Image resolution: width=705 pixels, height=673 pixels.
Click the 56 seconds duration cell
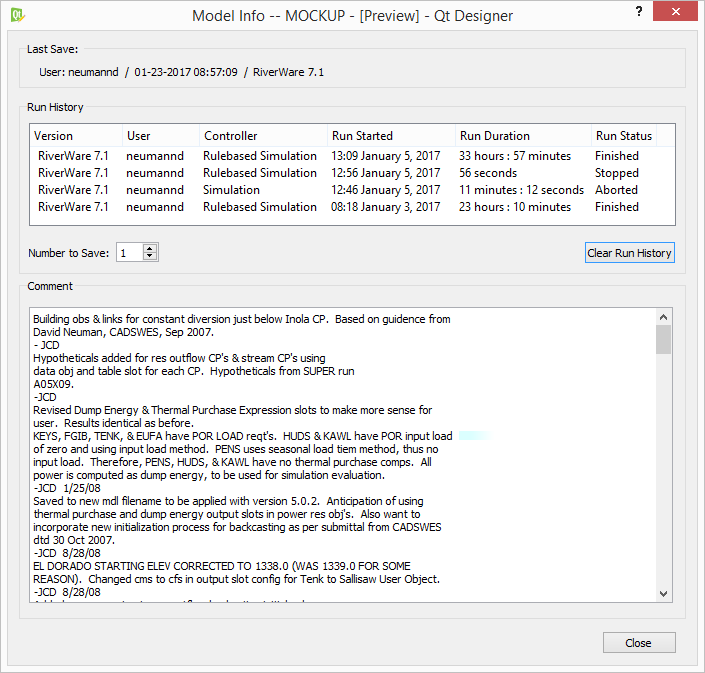(x=488, y=173)
